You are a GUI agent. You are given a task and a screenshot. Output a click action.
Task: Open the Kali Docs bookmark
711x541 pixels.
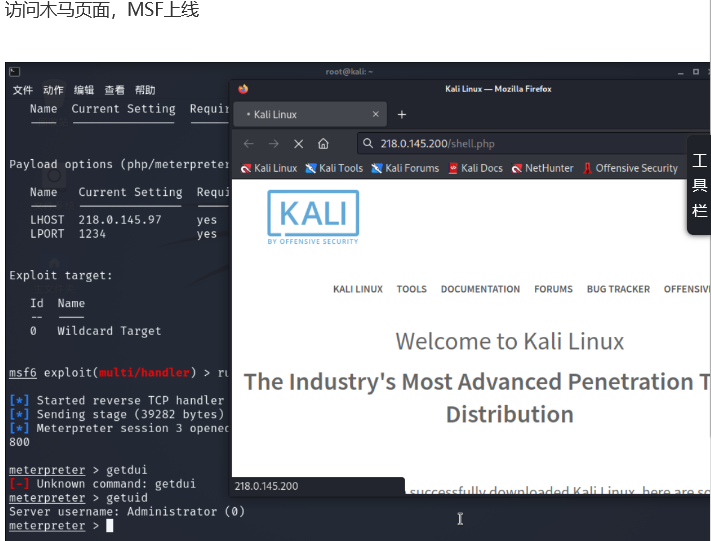click(476, 168)
